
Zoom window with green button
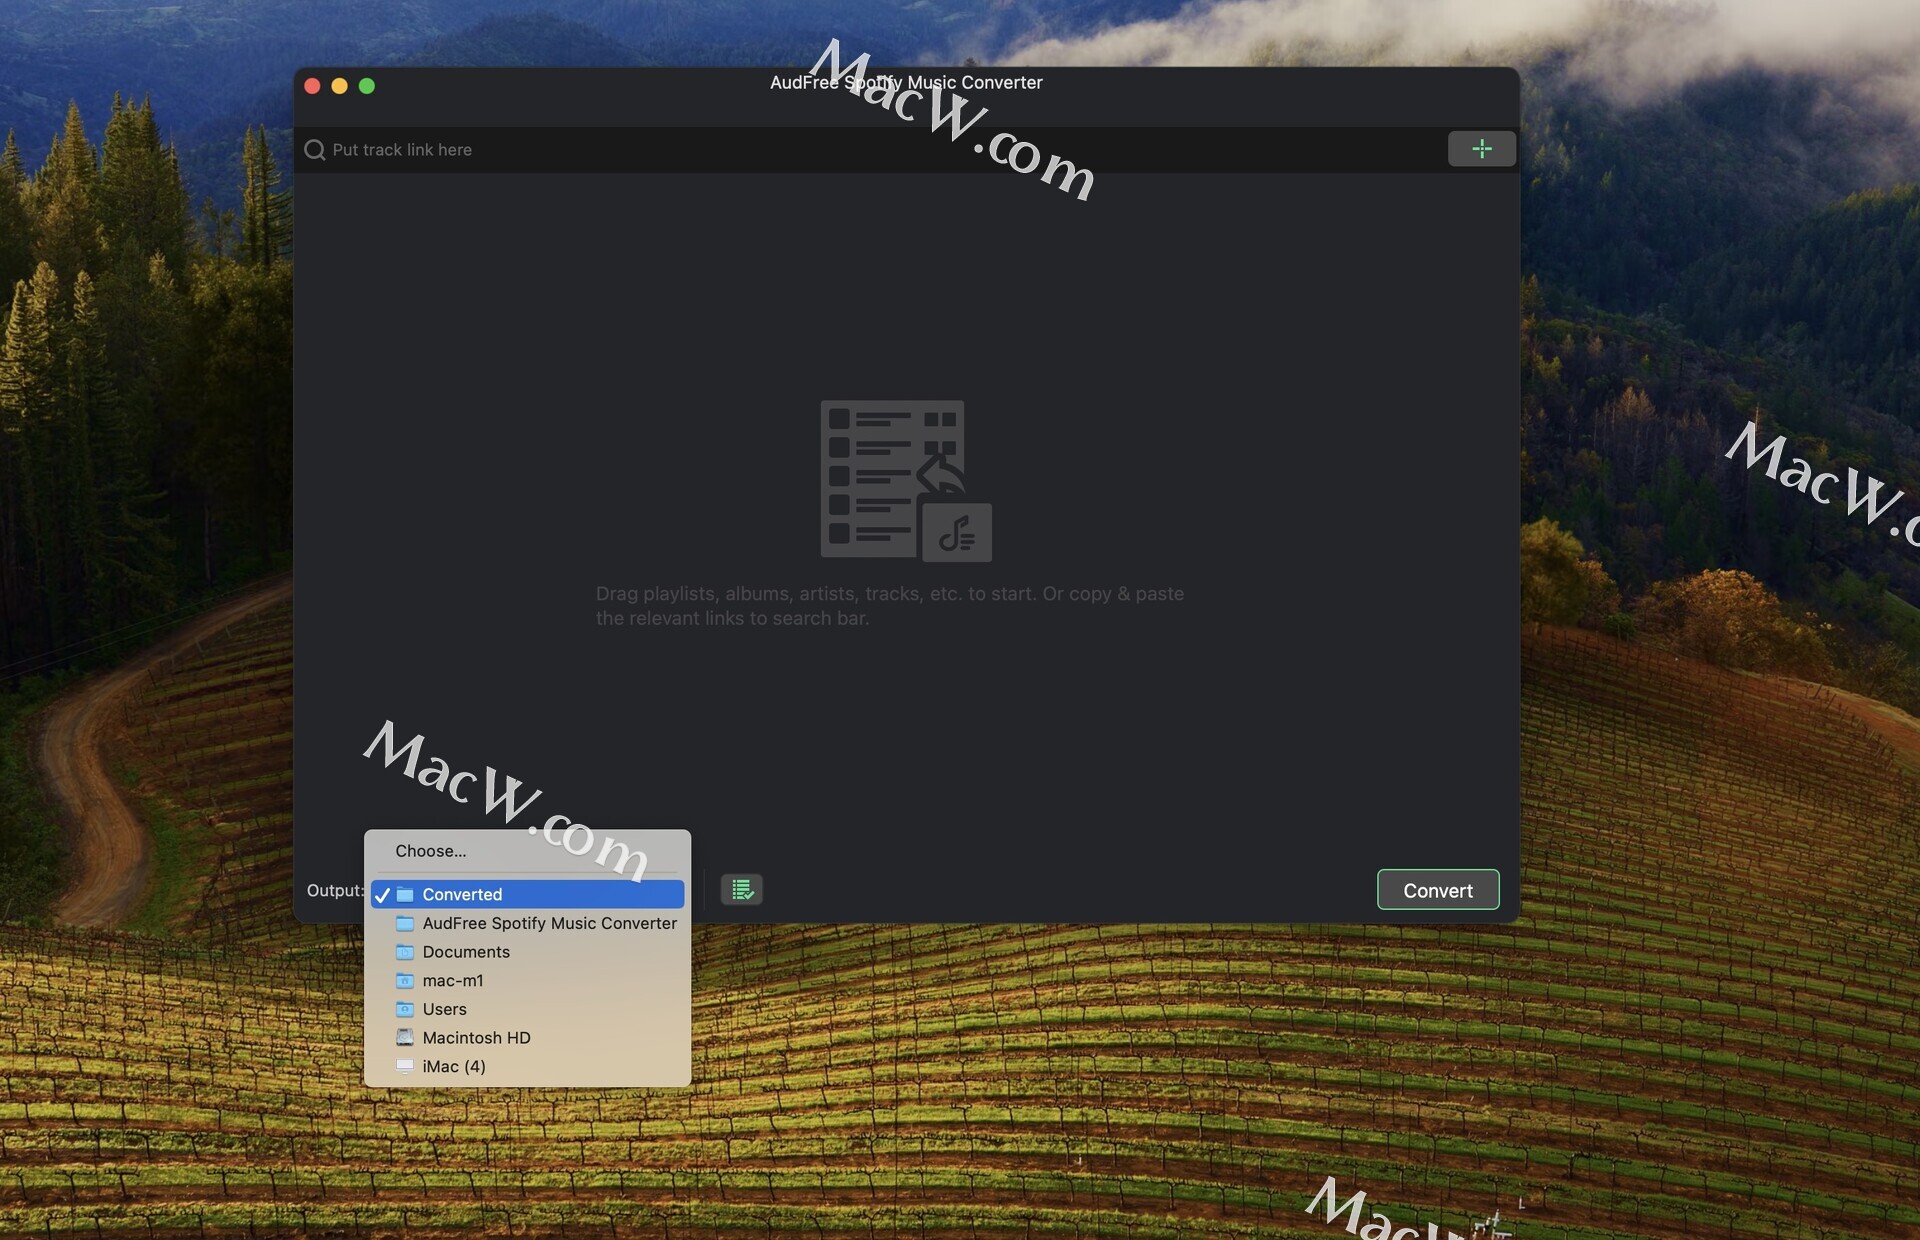coord(367,86)
